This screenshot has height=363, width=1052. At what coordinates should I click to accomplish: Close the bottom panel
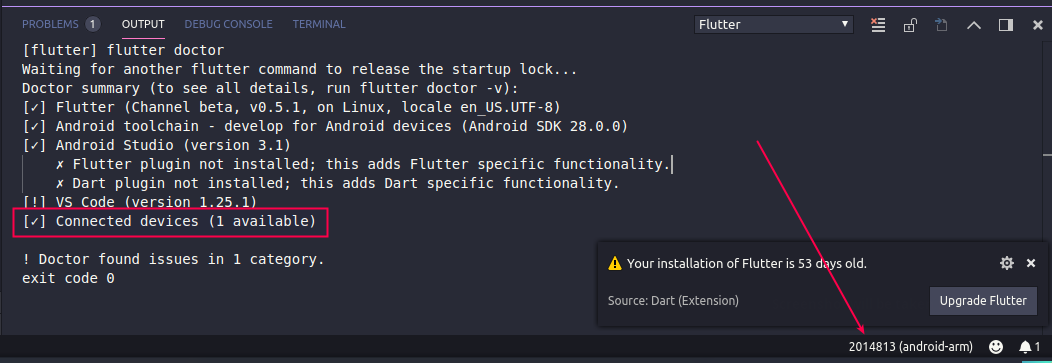1037,25
